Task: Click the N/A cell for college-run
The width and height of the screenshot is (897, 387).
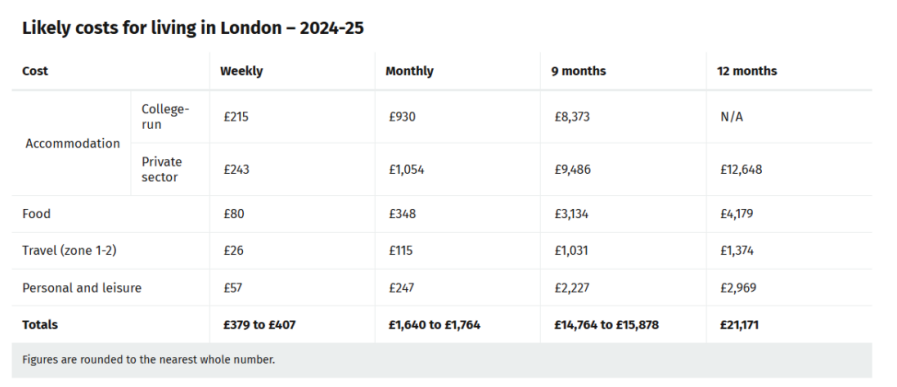Action: click(732, 117)
